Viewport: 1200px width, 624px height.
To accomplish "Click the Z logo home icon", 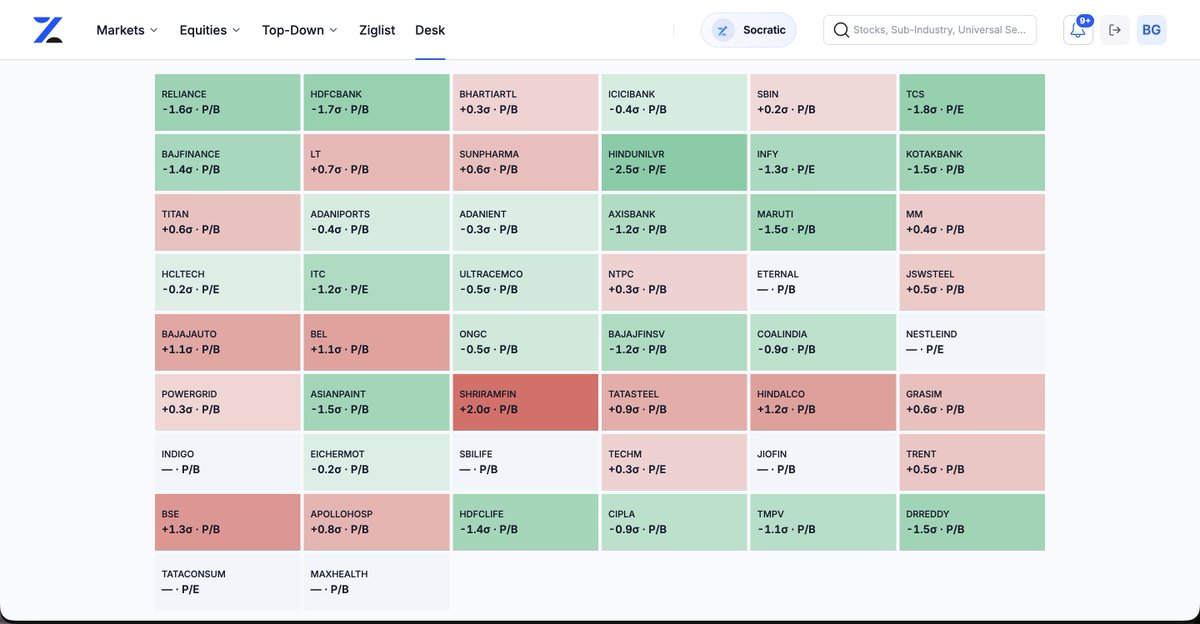I will [47, 30].
